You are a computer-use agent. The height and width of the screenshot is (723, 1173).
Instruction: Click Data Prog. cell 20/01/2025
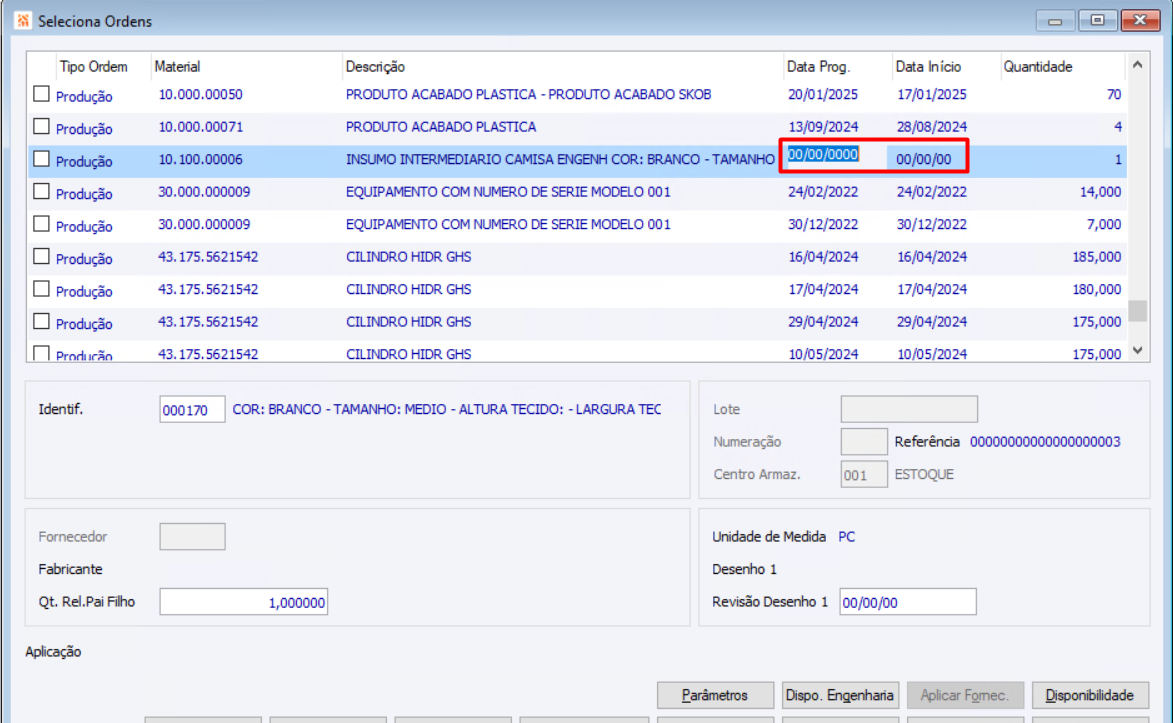pos(823,94)
